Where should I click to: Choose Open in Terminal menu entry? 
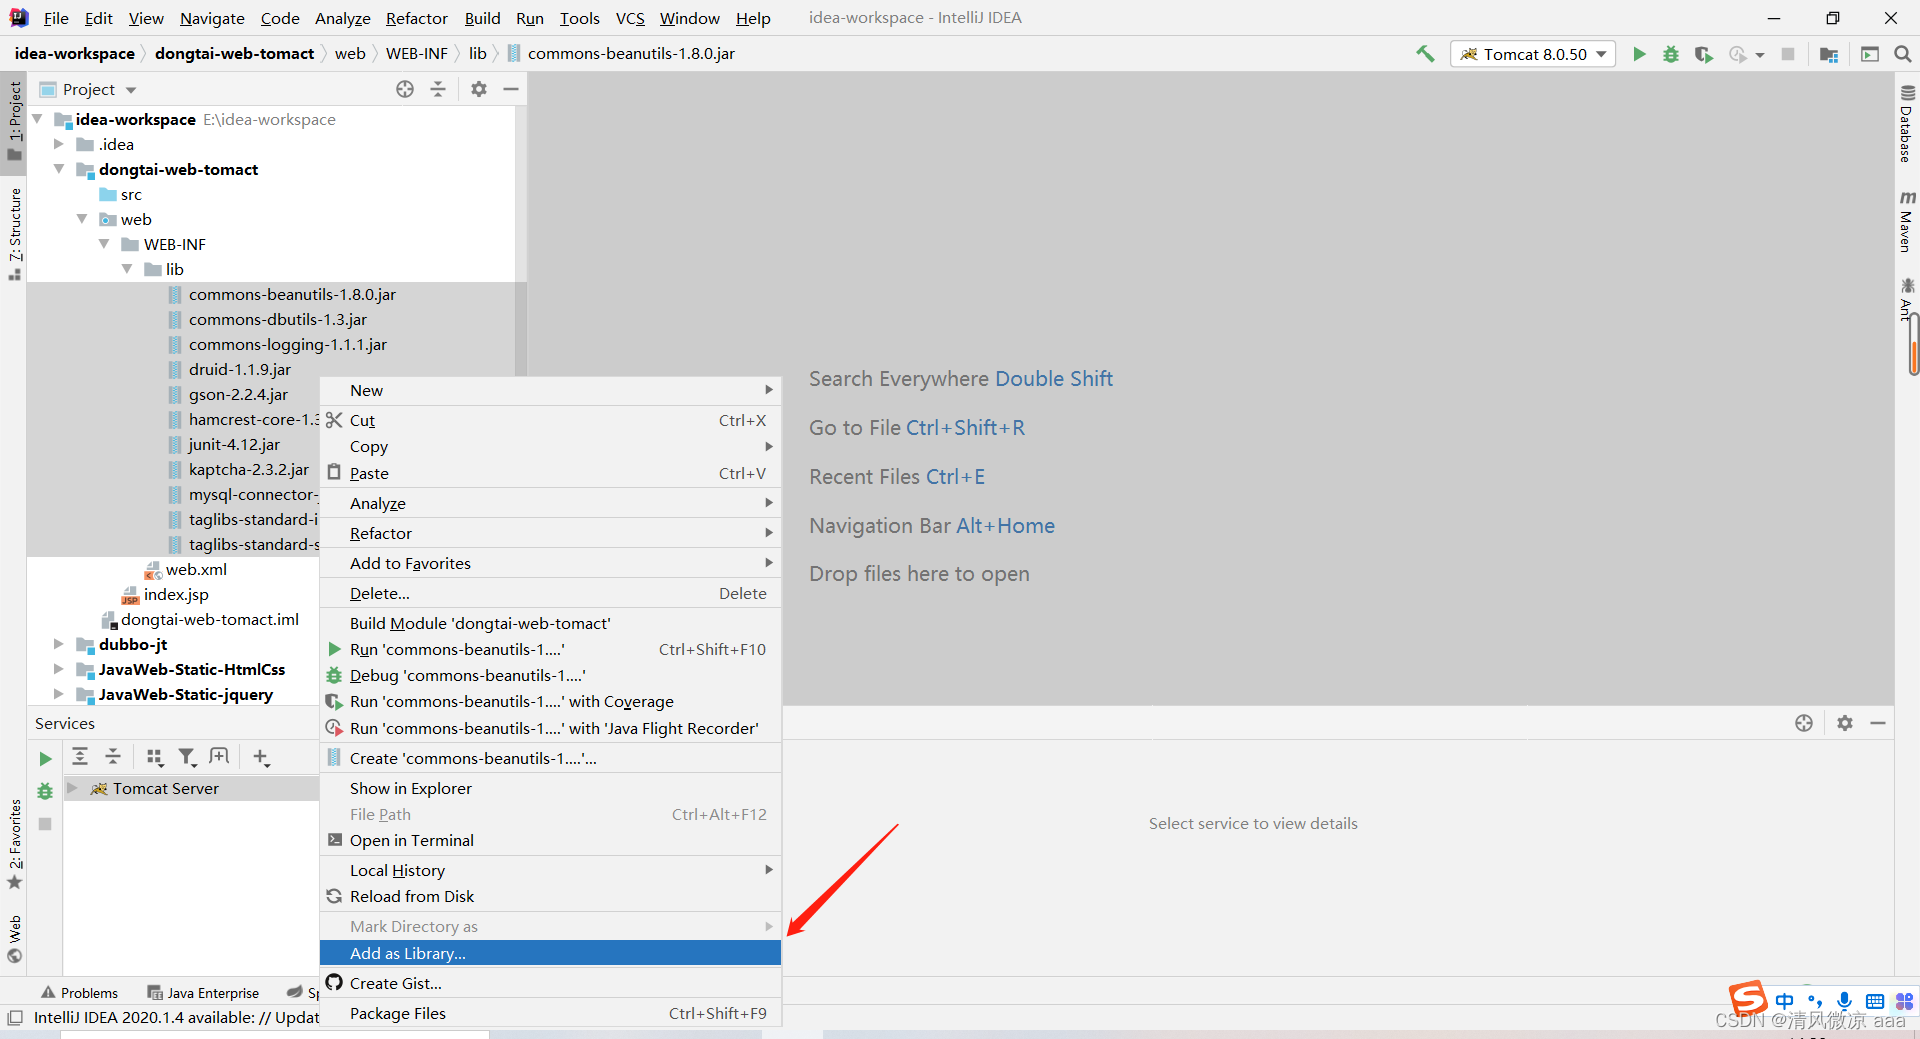550,840
